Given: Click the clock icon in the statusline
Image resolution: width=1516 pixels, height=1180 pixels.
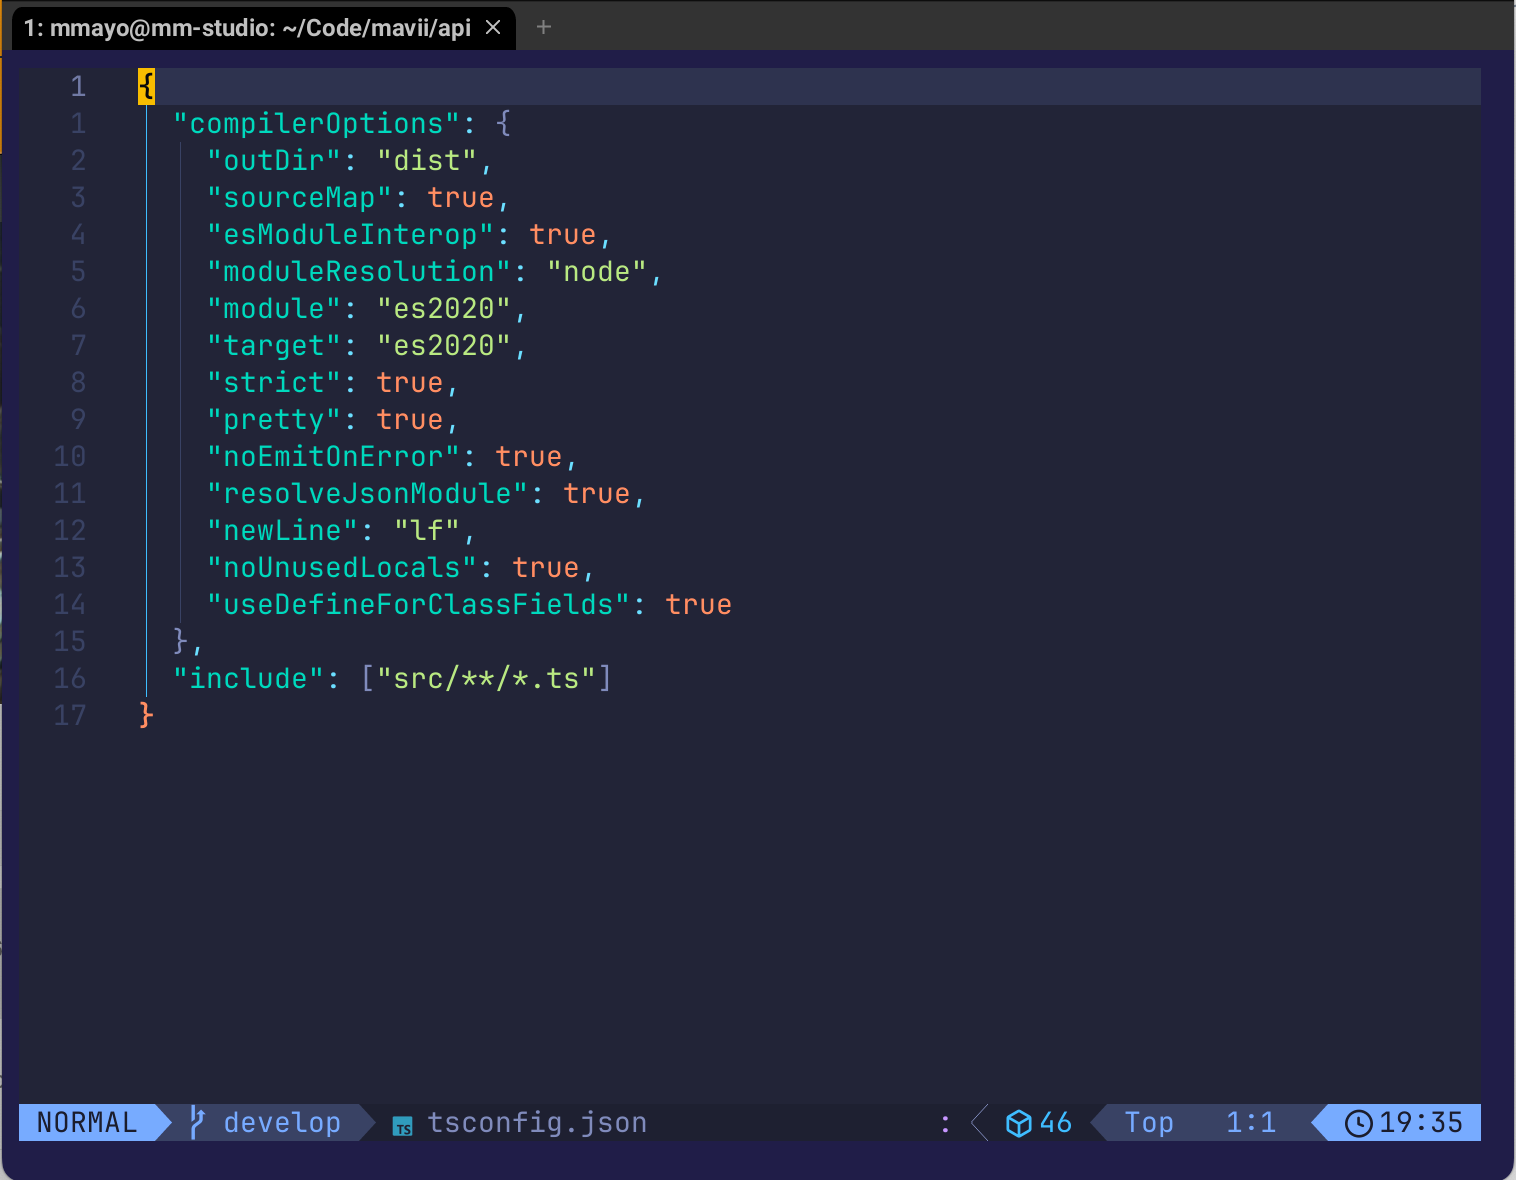Looking at the screenshot, I should (x=1358, y=1123).
